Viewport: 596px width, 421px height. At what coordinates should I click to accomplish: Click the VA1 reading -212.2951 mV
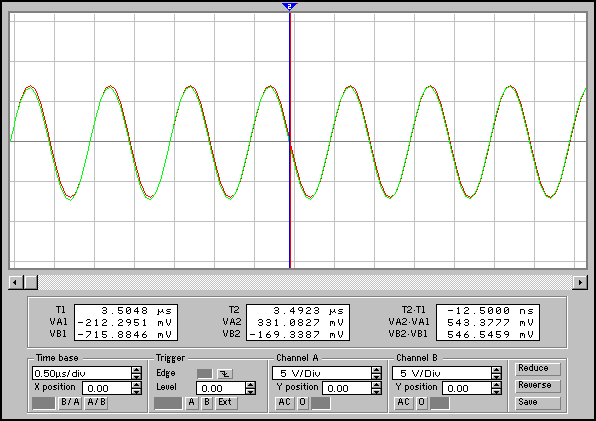(x=125, y=323)
